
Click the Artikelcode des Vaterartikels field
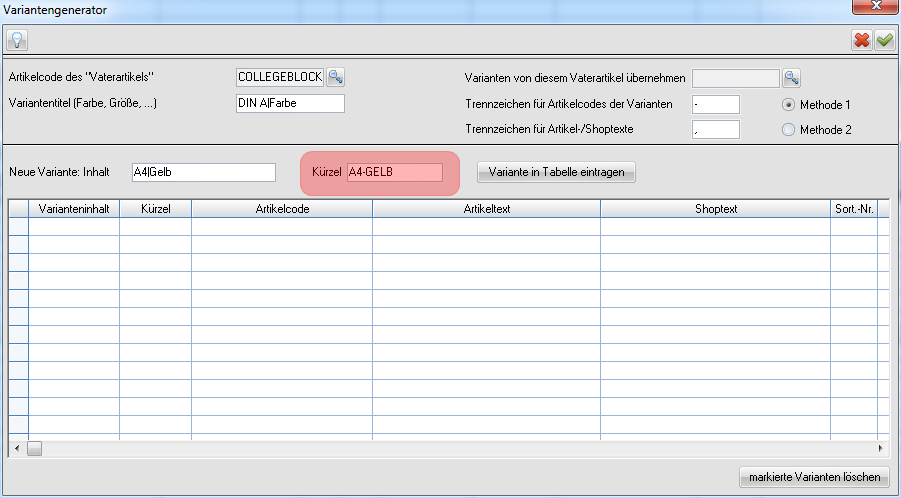[280, 77]
